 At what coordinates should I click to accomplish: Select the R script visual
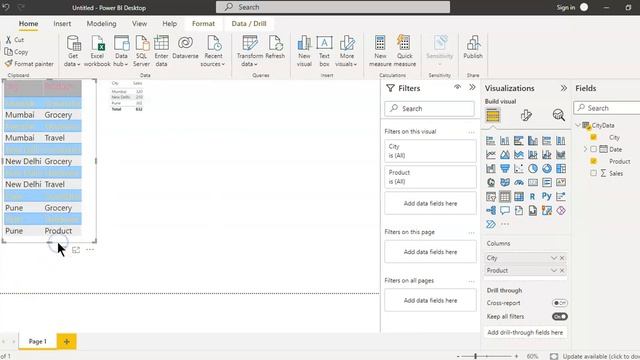click(533, 197)
